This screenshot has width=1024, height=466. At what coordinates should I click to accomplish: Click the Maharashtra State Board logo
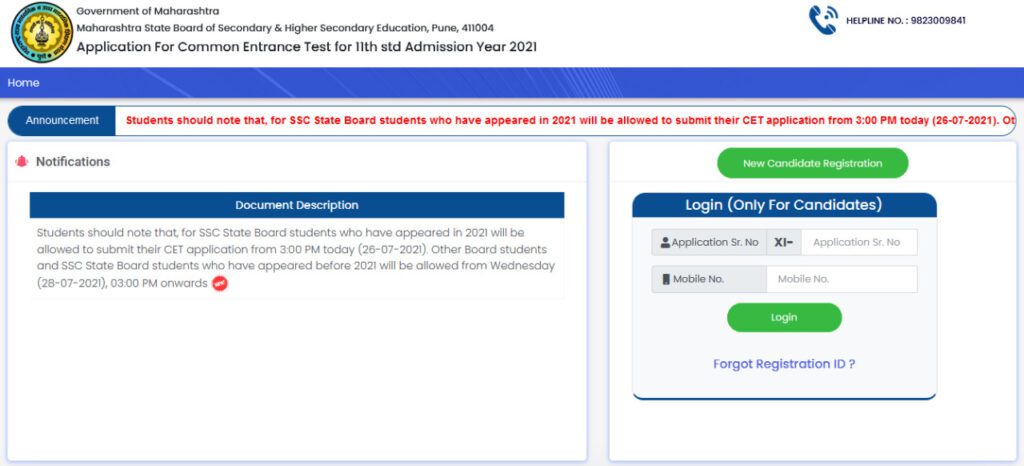tap(42, 34)
